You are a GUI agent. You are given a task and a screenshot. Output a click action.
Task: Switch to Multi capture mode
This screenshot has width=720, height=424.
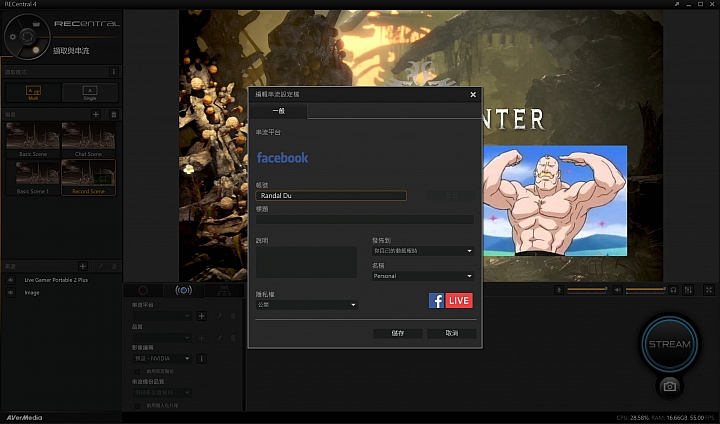(33, 92)
